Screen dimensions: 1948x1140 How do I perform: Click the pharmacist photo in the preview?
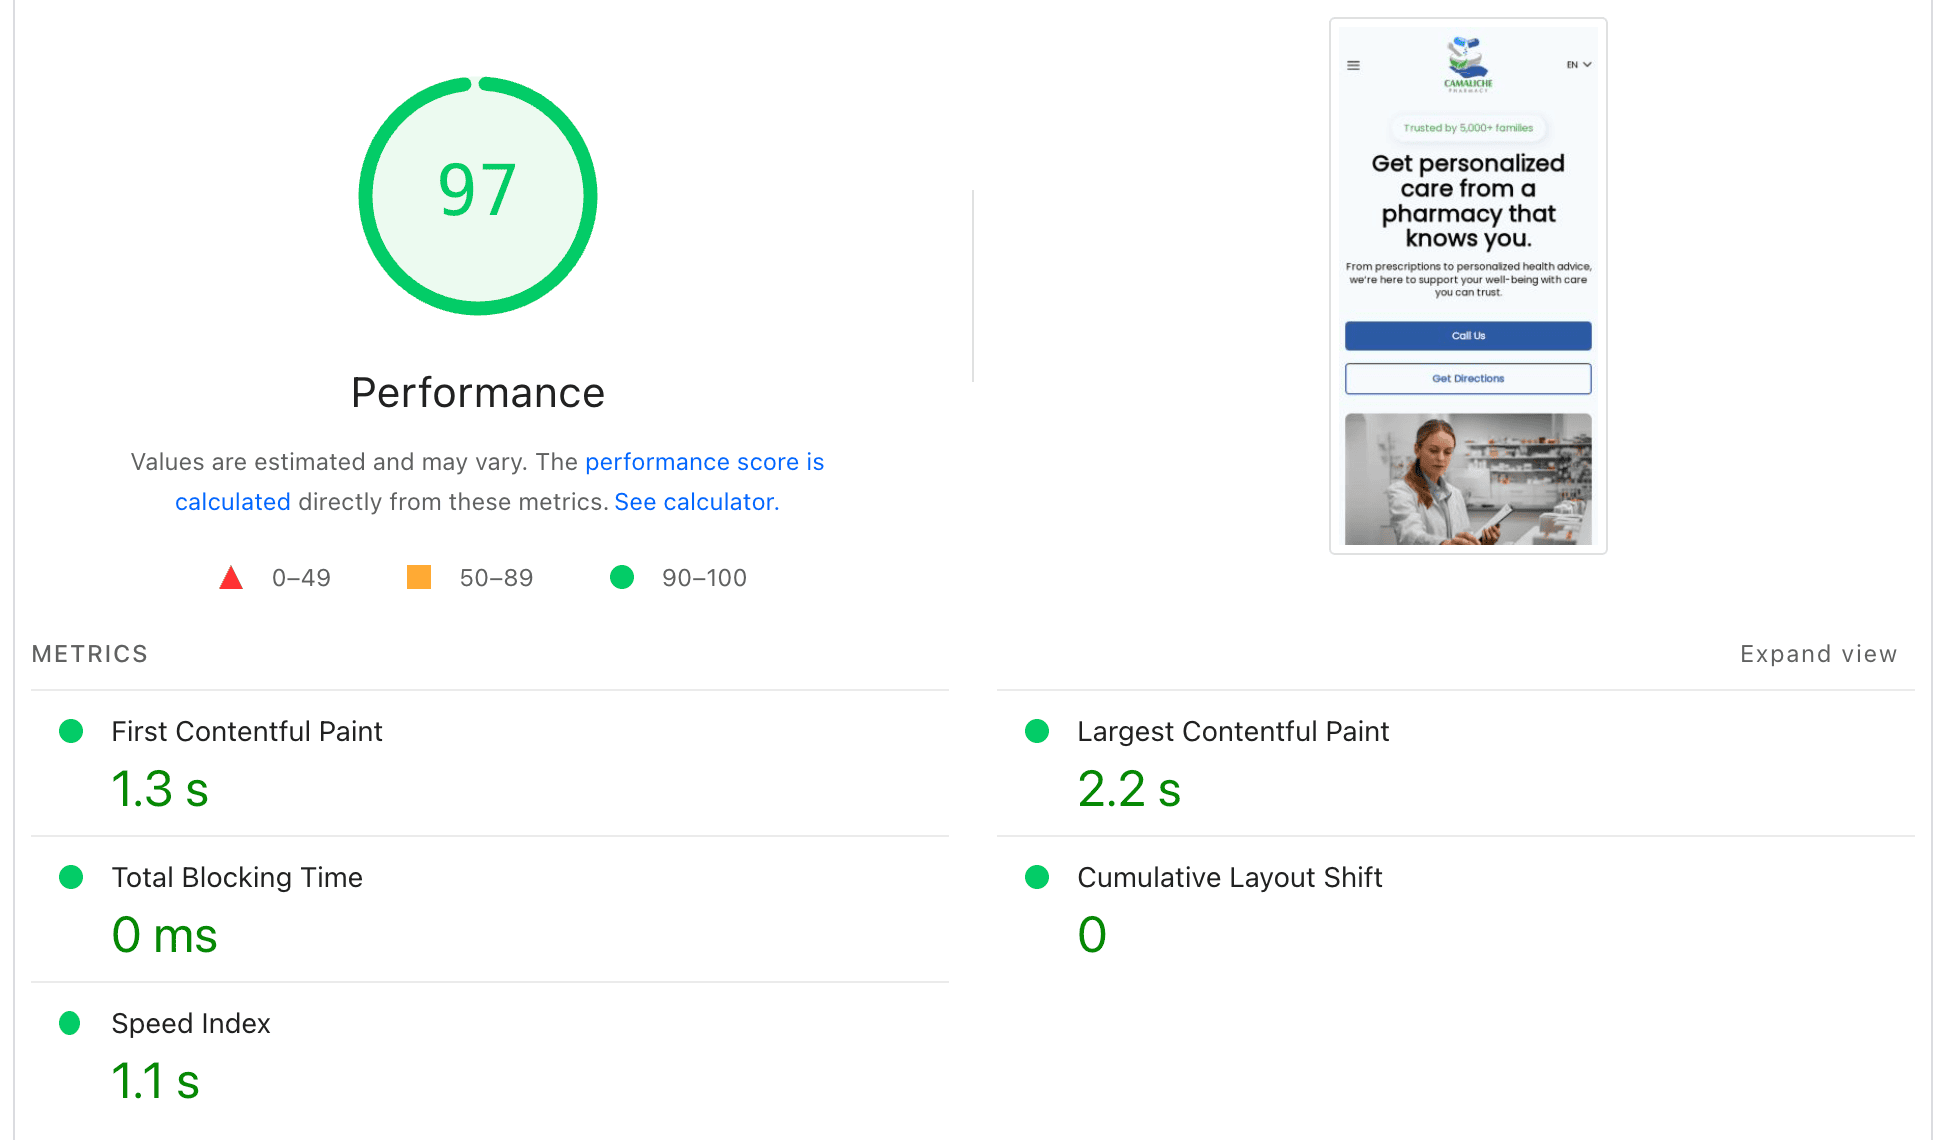pos(1467,479)
